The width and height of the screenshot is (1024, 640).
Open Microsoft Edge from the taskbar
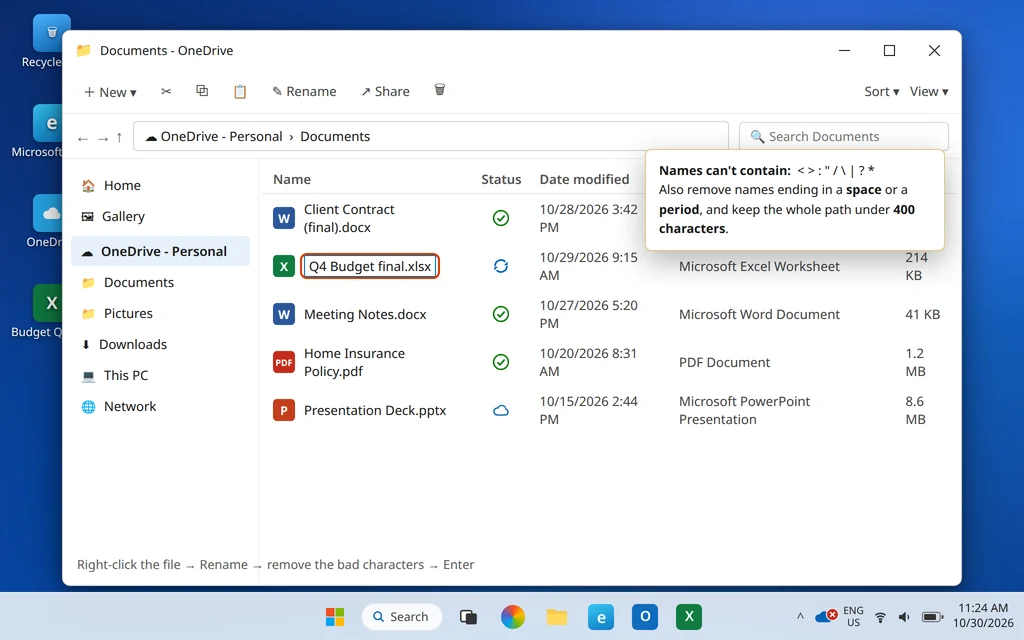(601, 616)
